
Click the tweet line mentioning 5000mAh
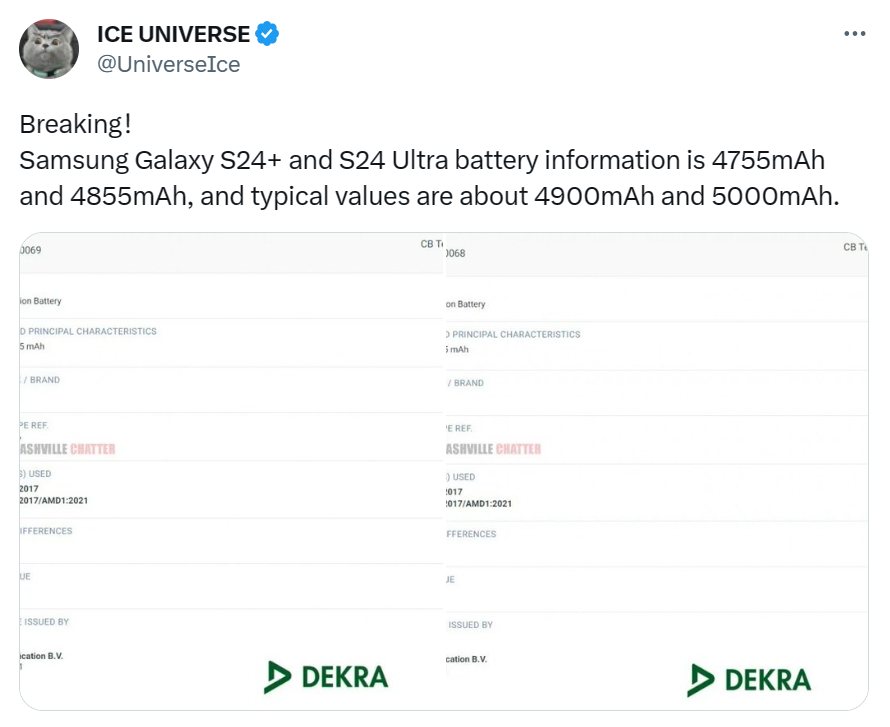pos(429,195)
